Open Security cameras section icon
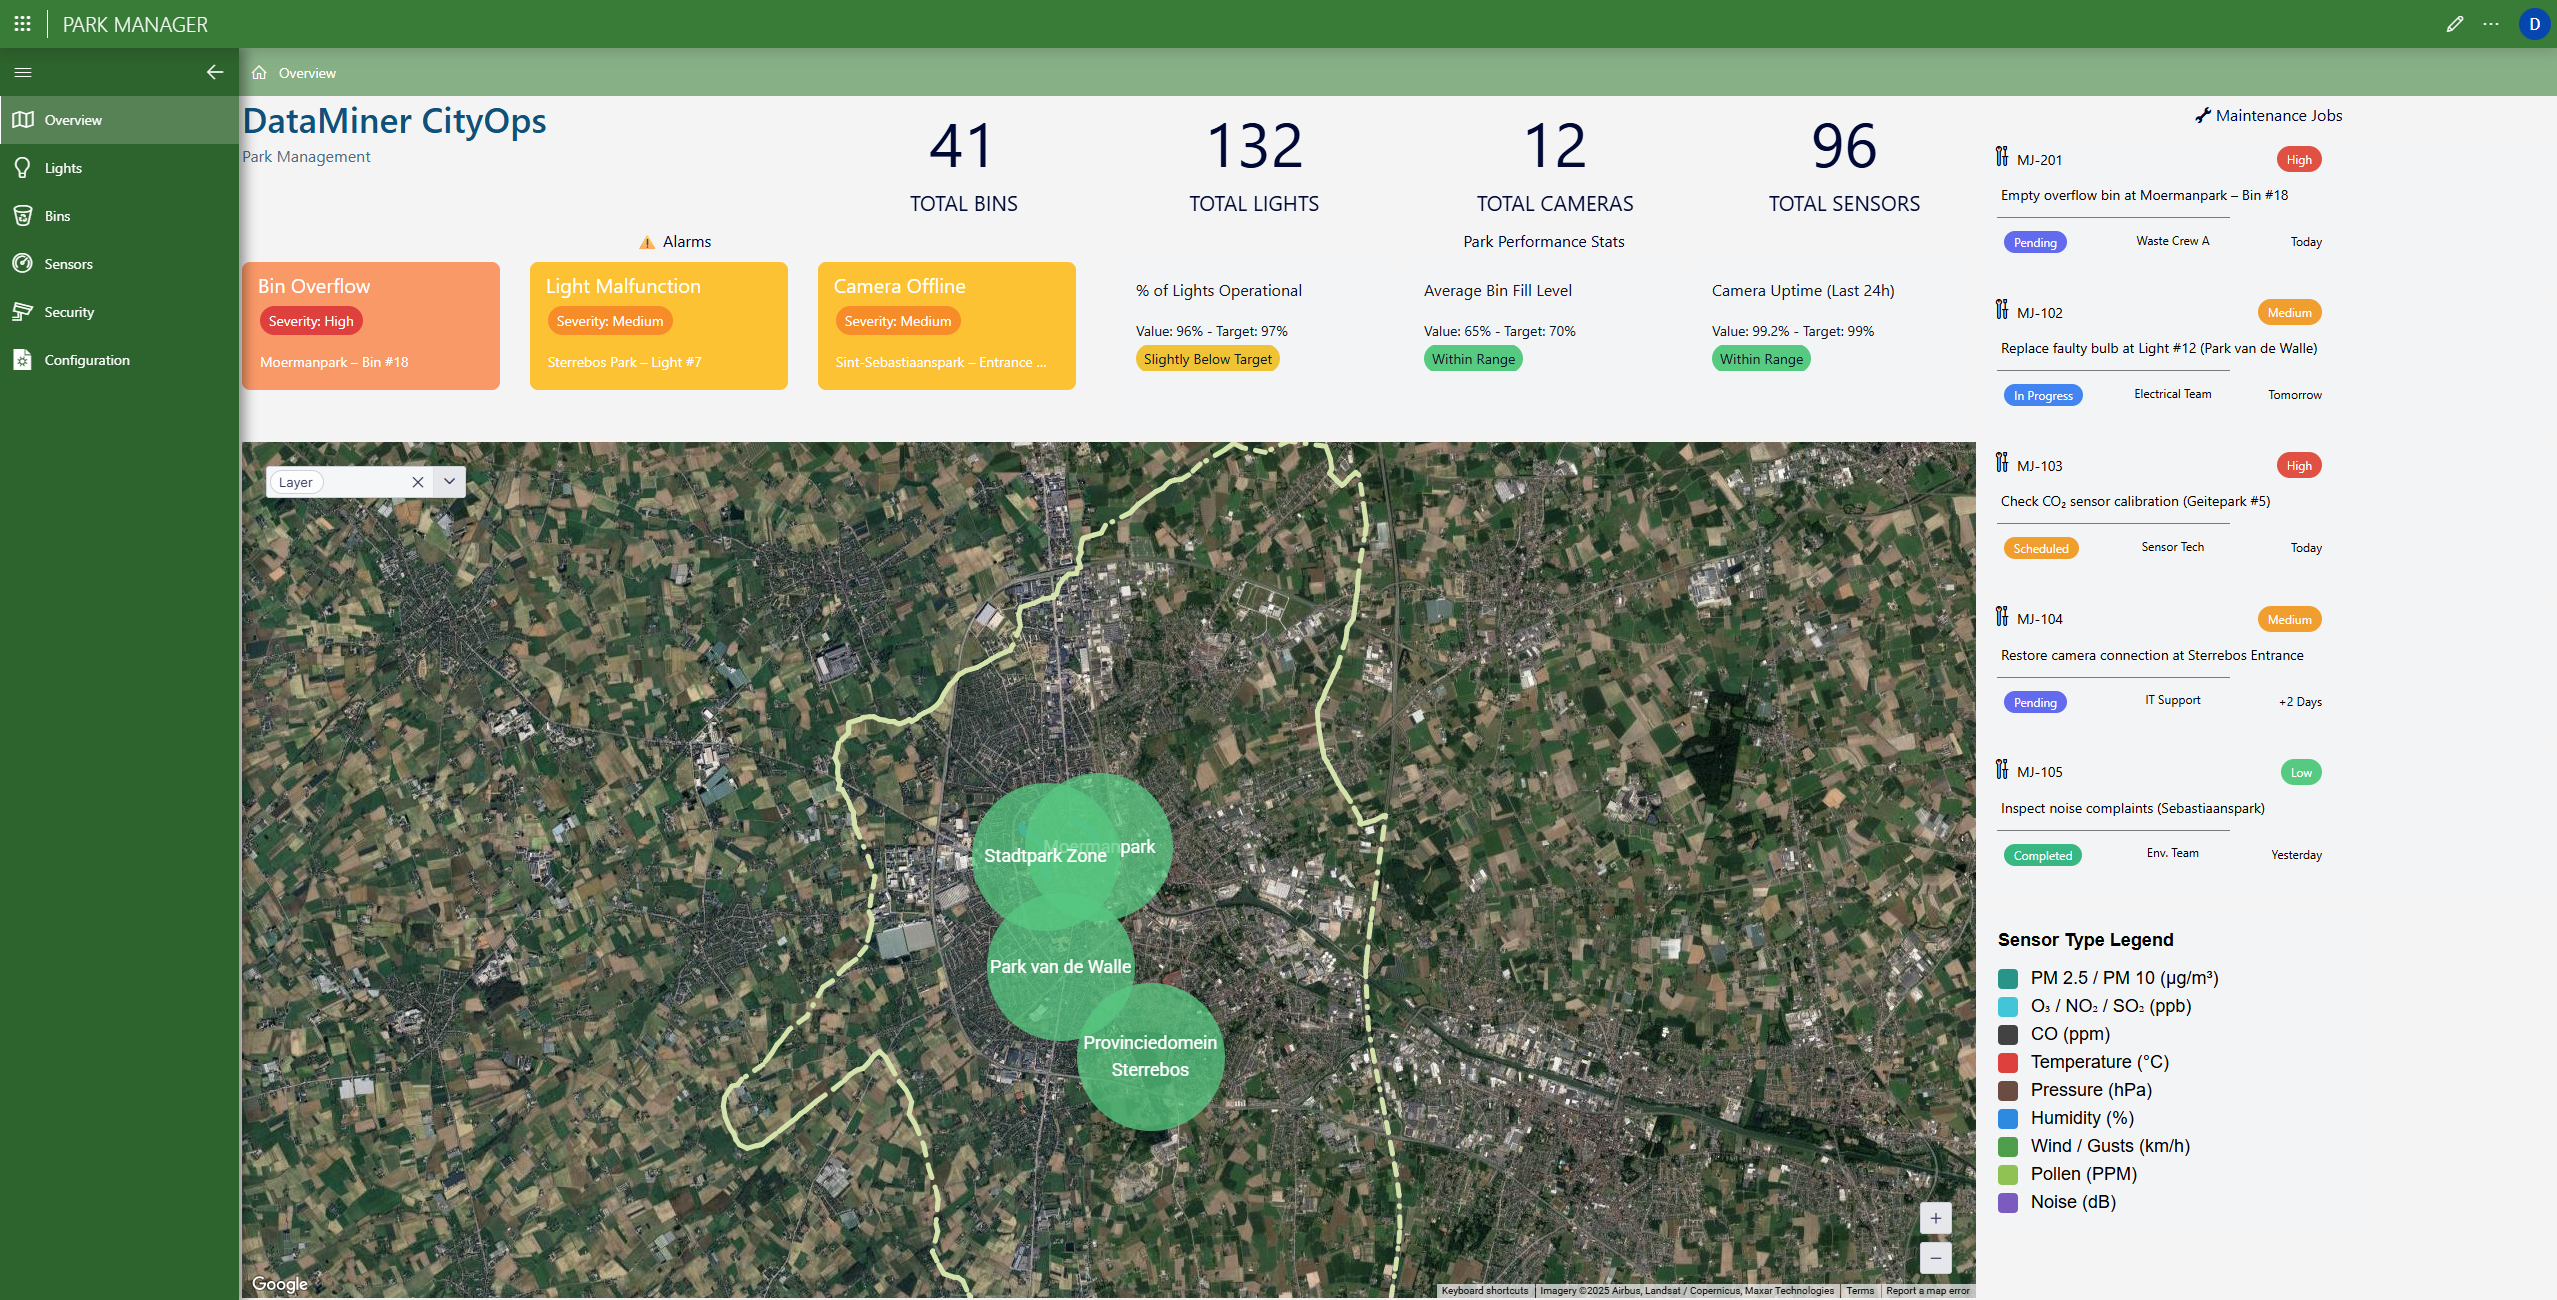 (x=23, y=312)
